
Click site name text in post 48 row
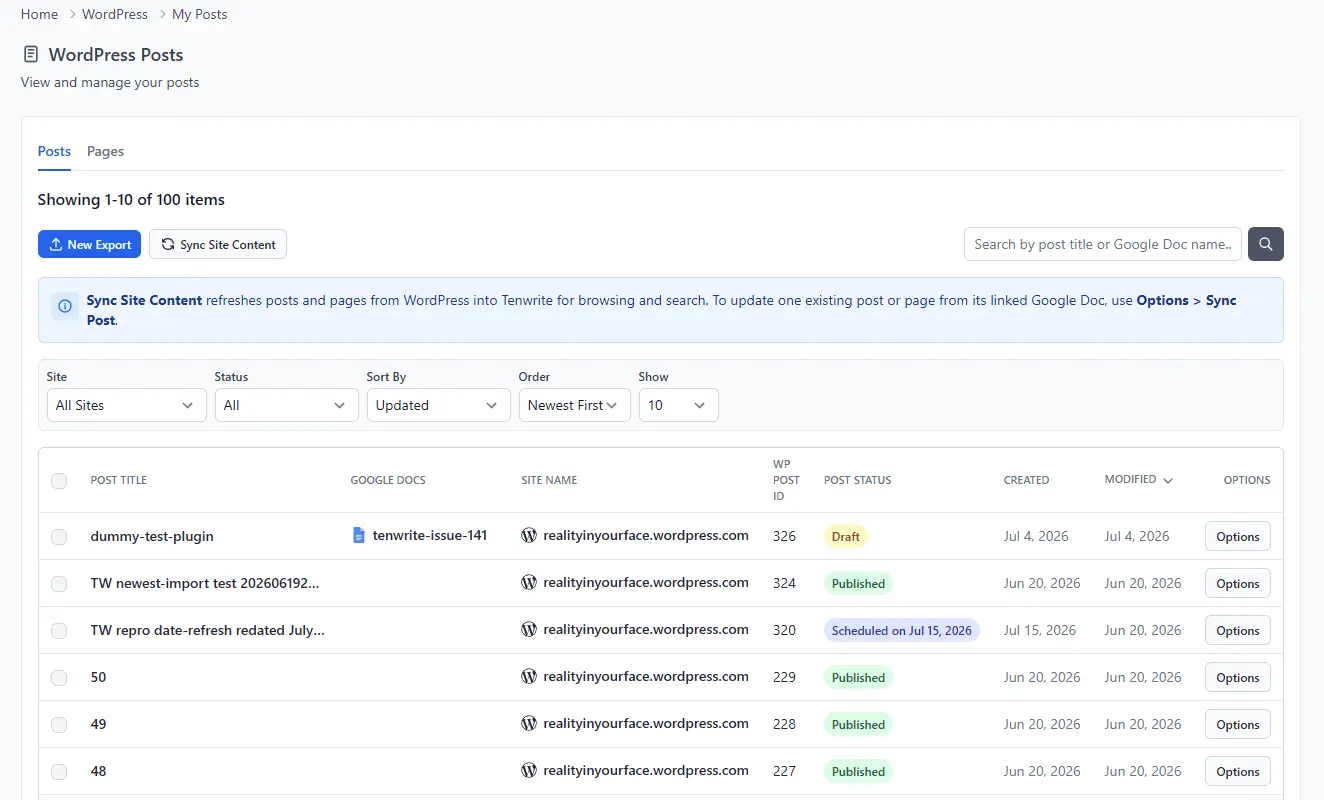[646, 770]
